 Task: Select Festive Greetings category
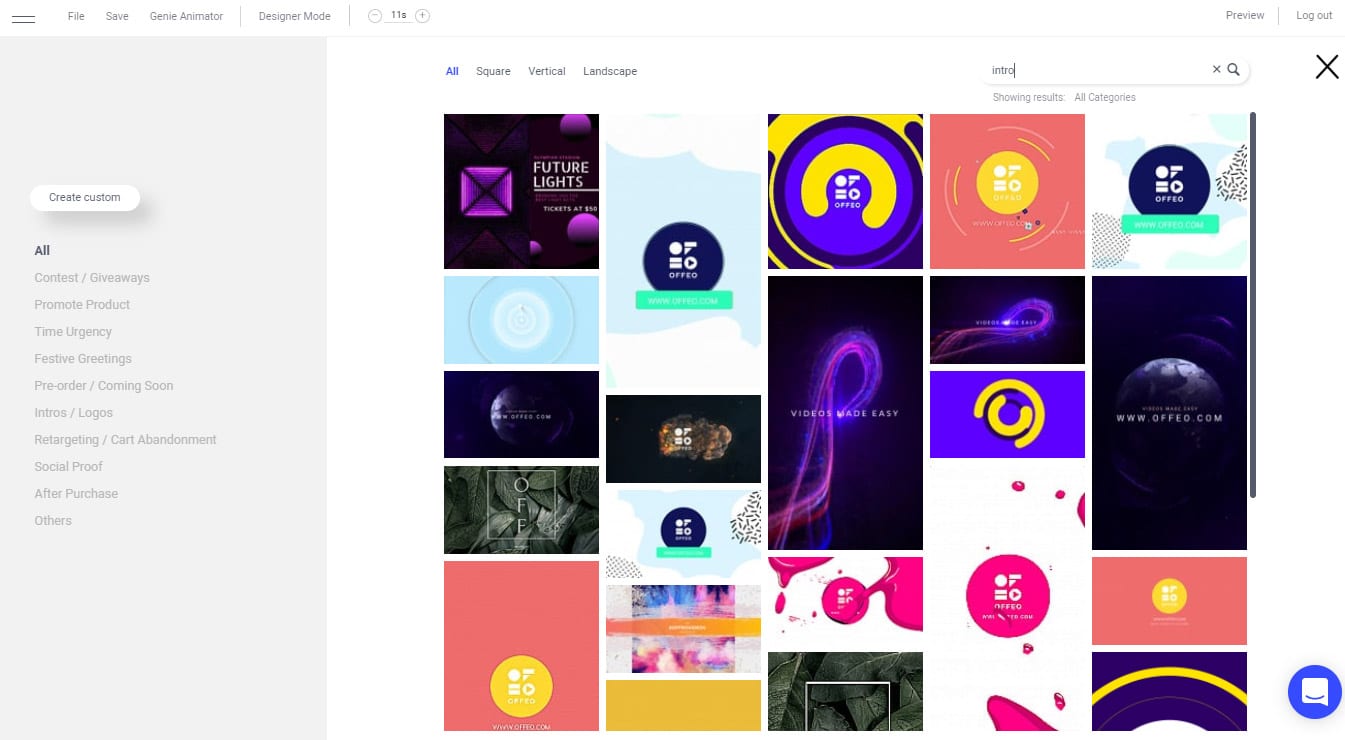point(83,358)
